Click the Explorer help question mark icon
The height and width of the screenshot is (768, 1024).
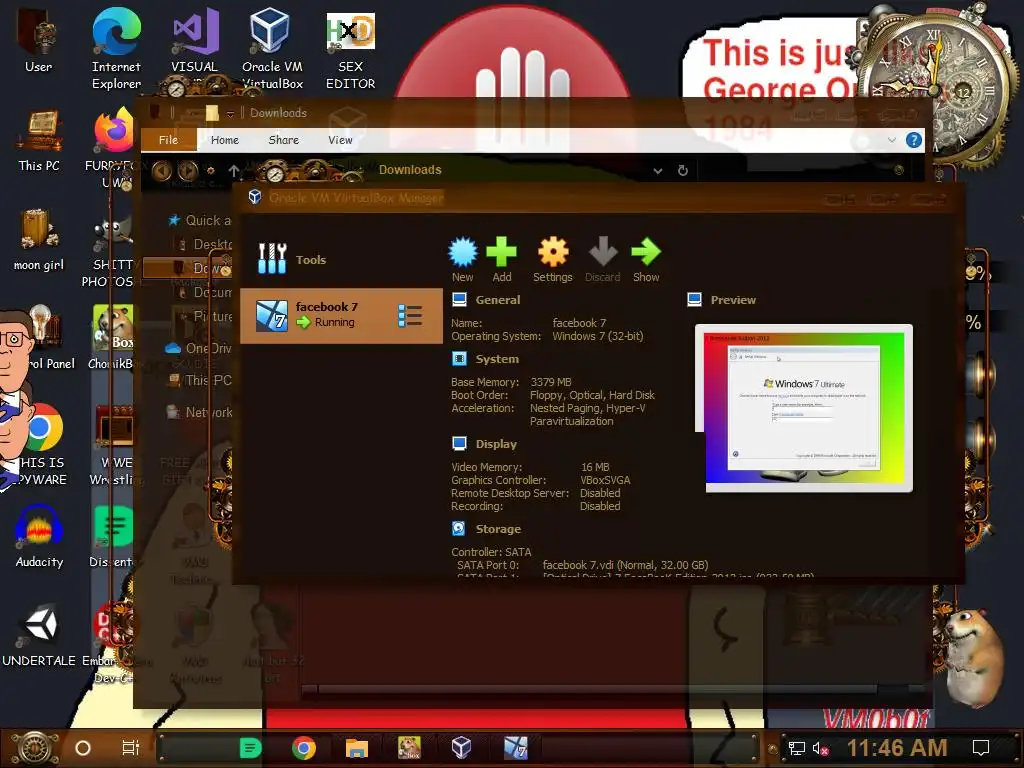point(914,140)
